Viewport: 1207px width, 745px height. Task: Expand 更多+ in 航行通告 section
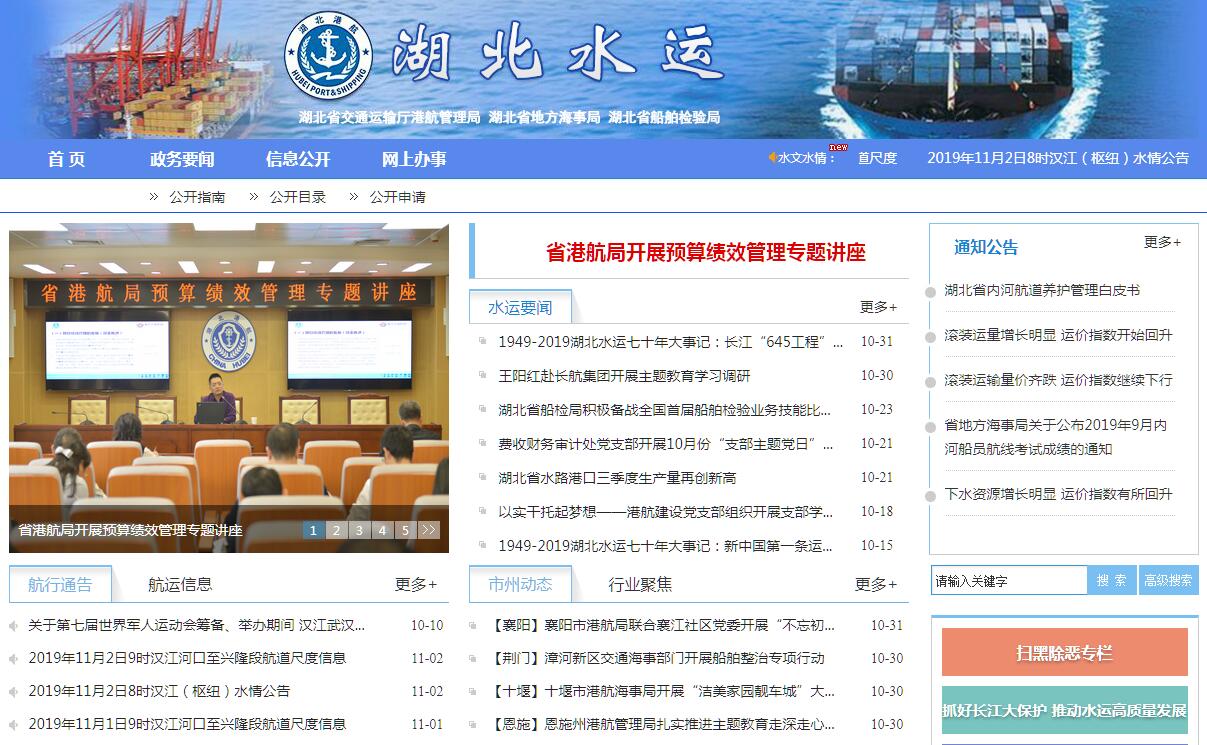click(x=415, y=584)
